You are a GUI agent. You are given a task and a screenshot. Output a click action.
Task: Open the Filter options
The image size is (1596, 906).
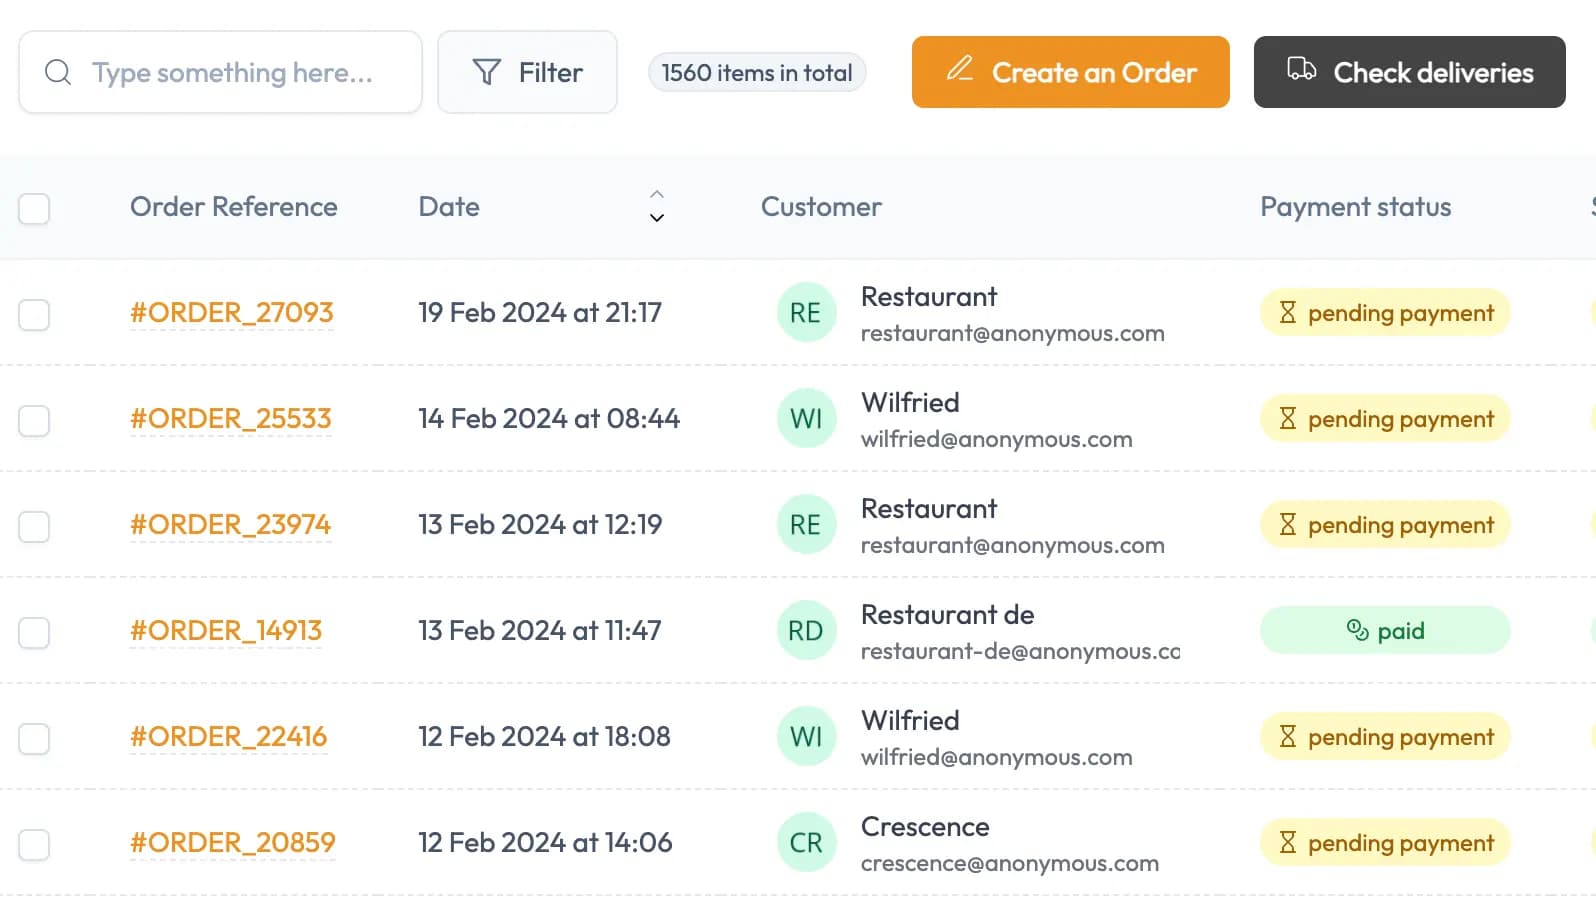527,72
